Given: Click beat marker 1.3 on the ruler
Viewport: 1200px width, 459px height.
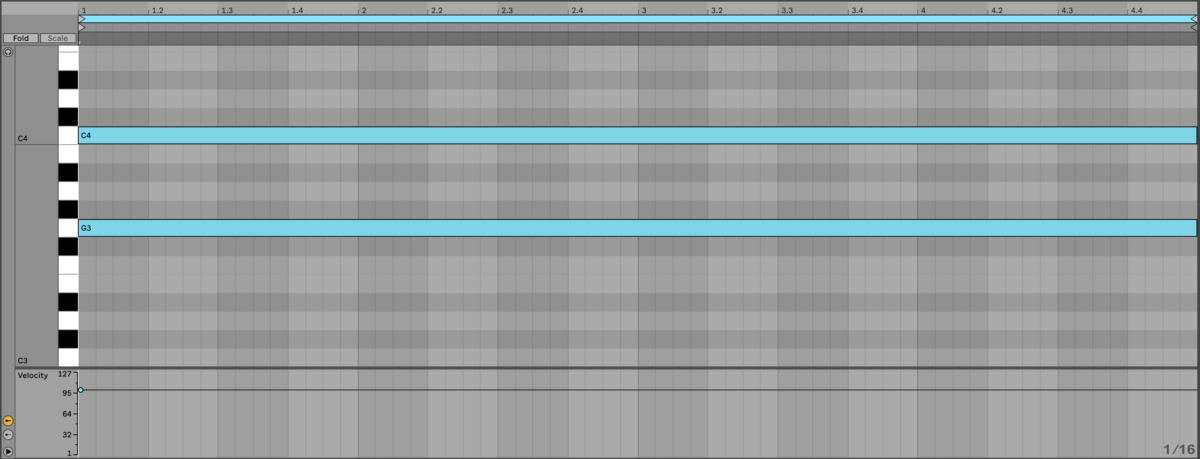Looking at the screenshot, I should click(x=227, y=10).
